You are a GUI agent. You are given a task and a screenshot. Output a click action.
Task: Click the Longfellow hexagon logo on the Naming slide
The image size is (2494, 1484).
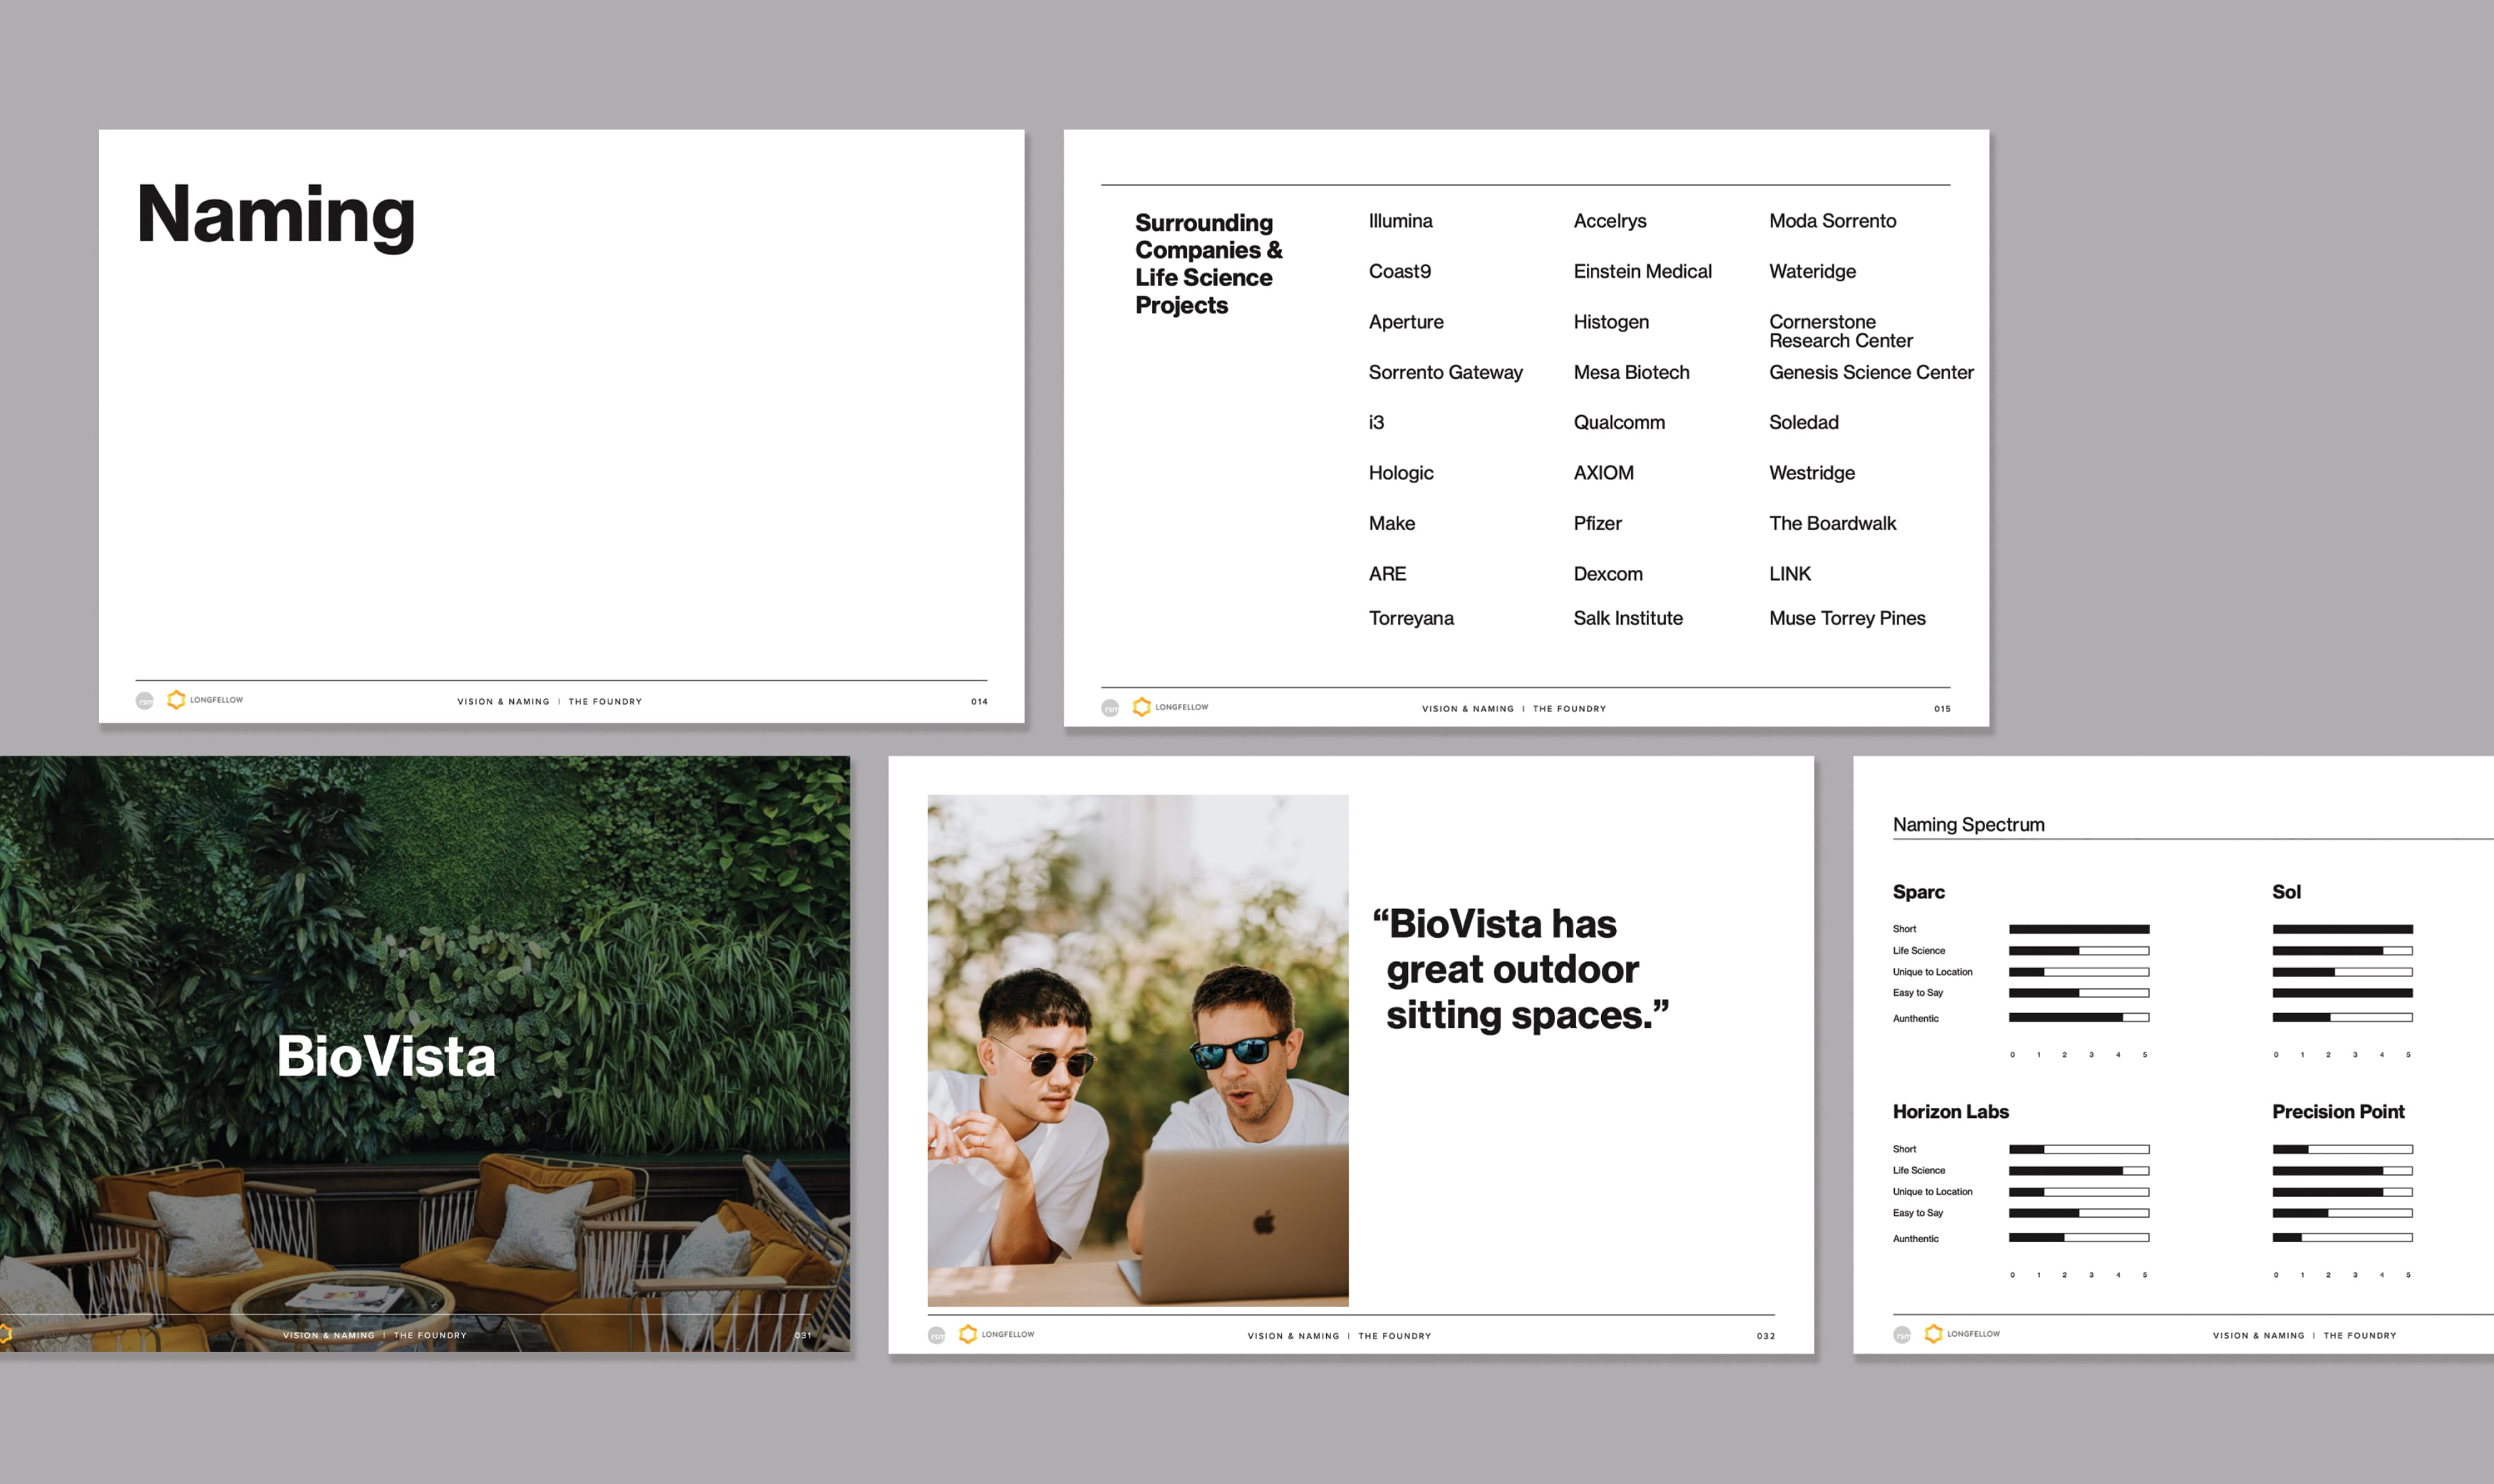tap(176, 700)
